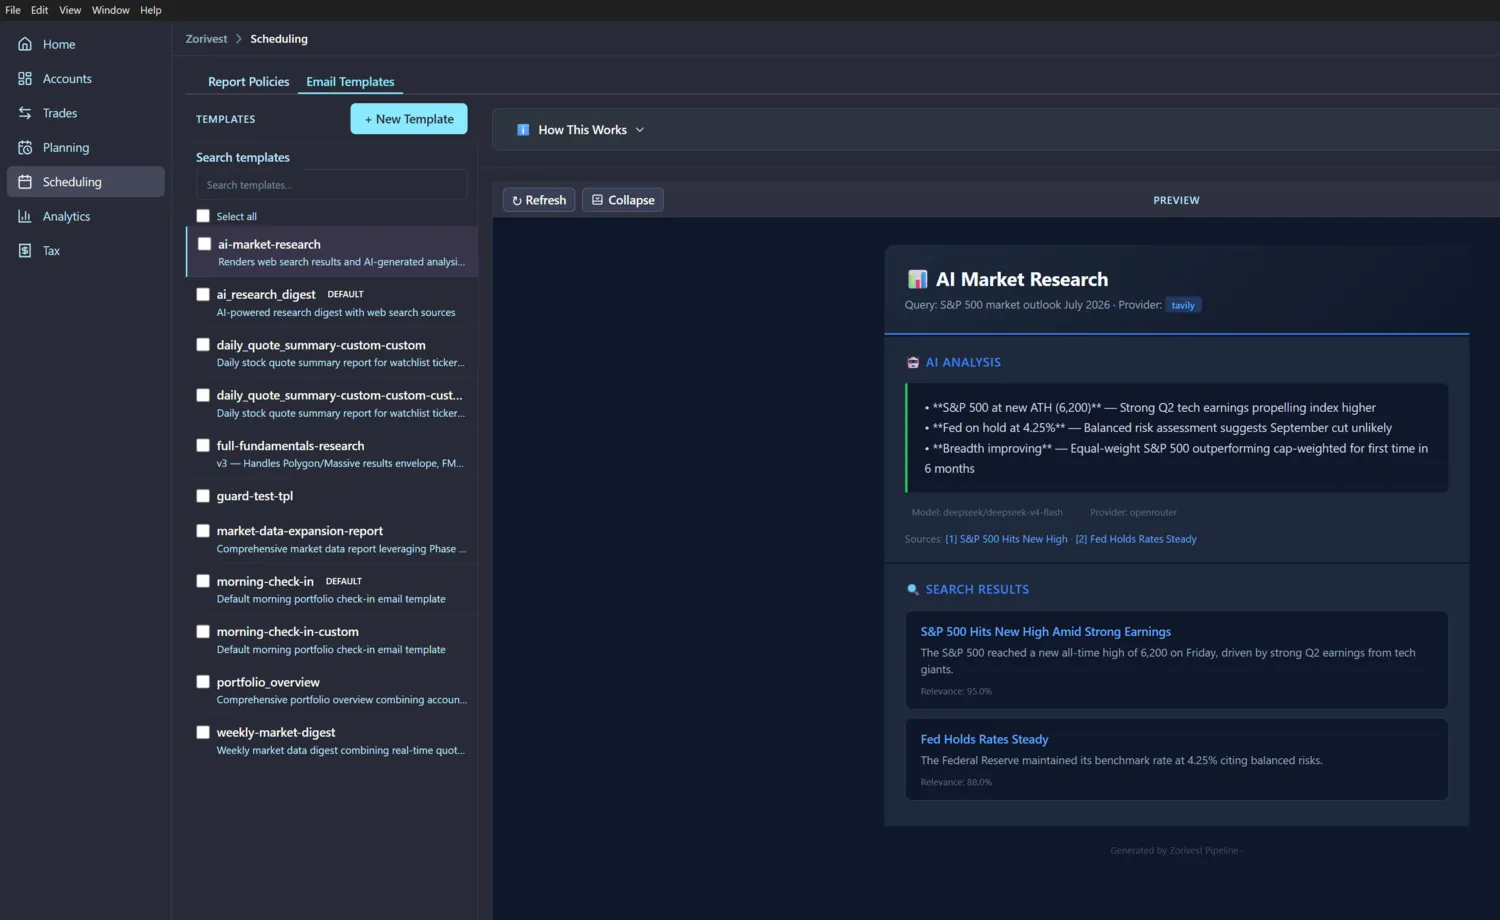Open the S&P 500 Hits New High source link
The height and width of the screenshot is (920, 1500).
[x=1006, y=539]
